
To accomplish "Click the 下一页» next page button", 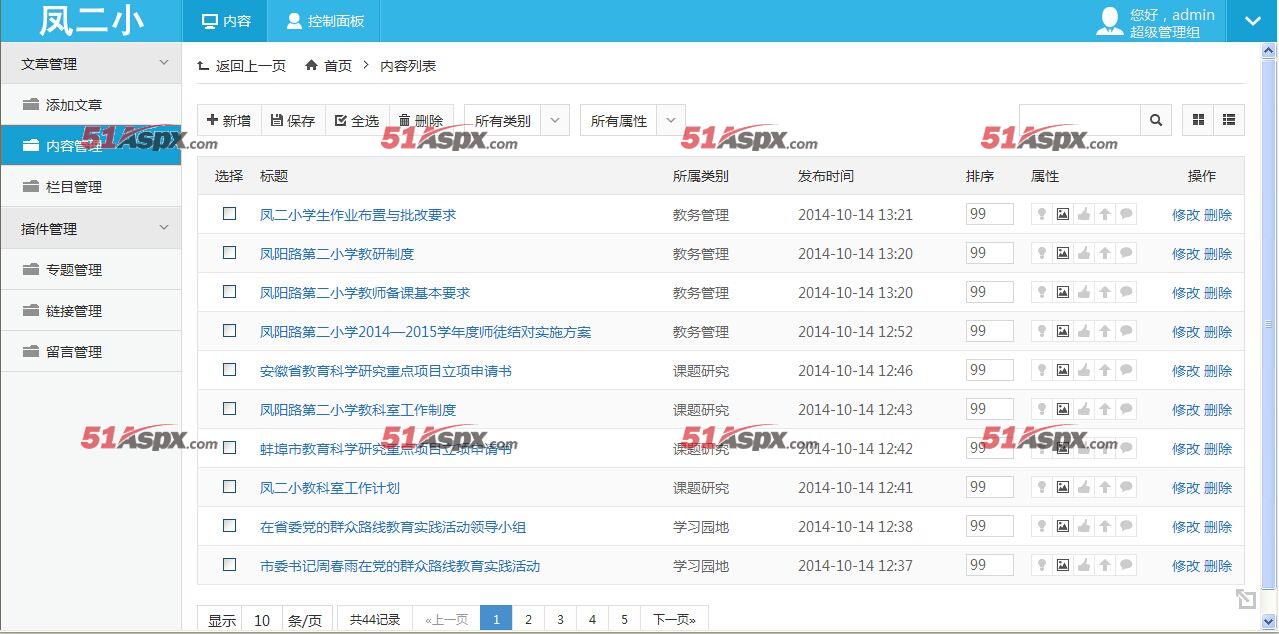I will [x=674, y=619].
